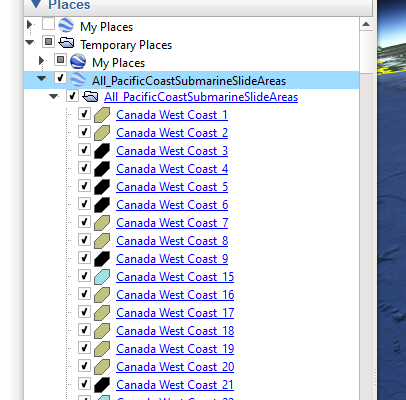The width and height of the screenshot is (406, 400).
Task: Collapse the All_PacificCoastSubmarineSlideAreas subfolder
Action: coord(54,96)
